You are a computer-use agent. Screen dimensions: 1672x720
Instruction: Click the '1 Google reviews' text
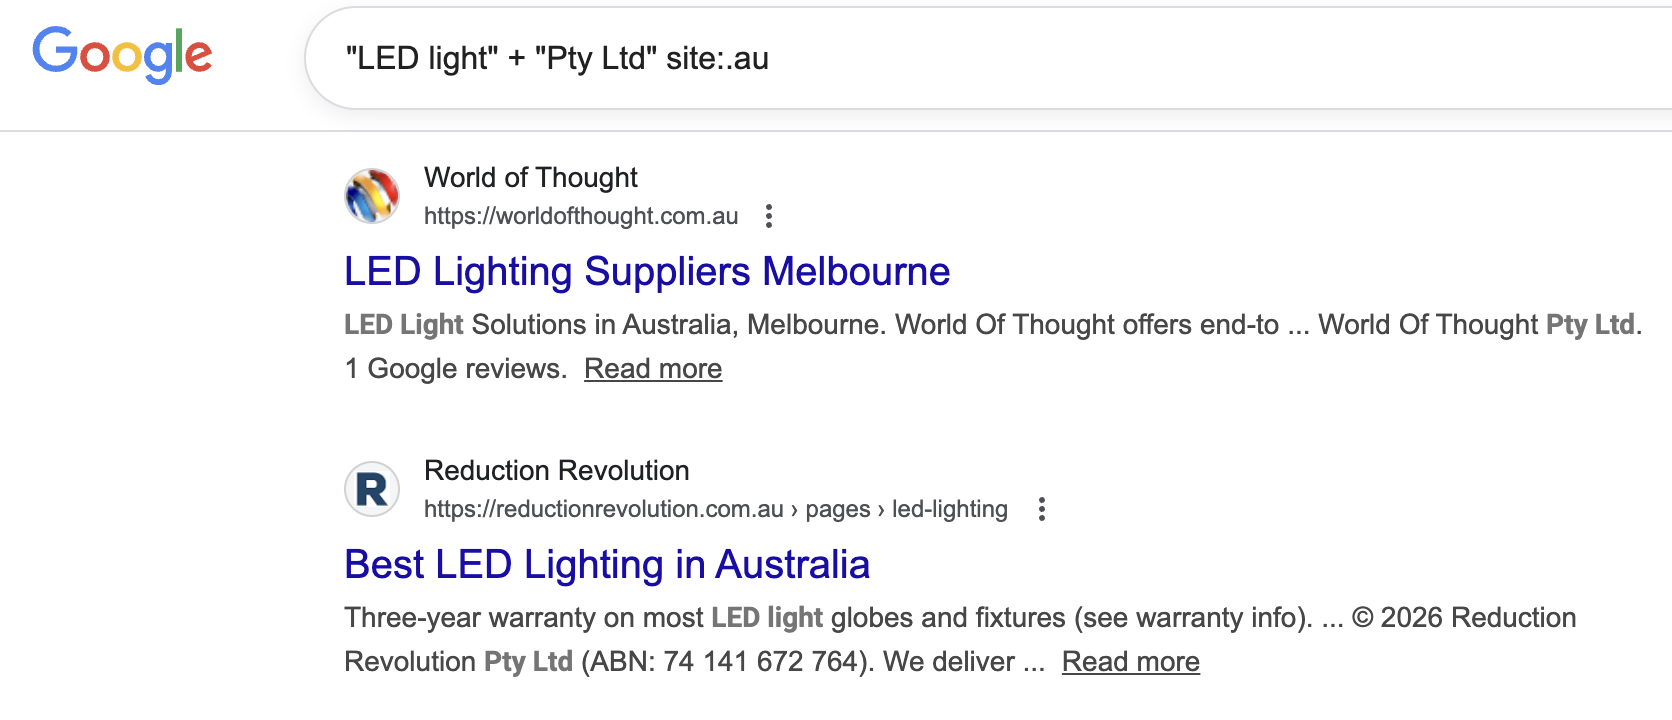[455, 369]
